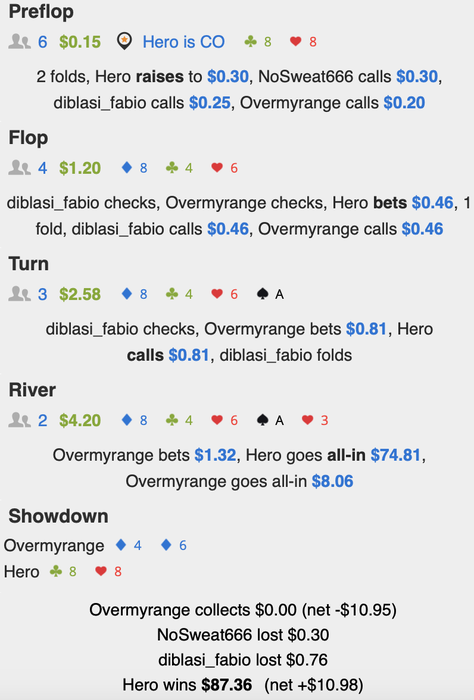Image resolution: width=474 pixels, height=700 pixels.
Task: Click the River players icon
Action: tap(19, 421)
